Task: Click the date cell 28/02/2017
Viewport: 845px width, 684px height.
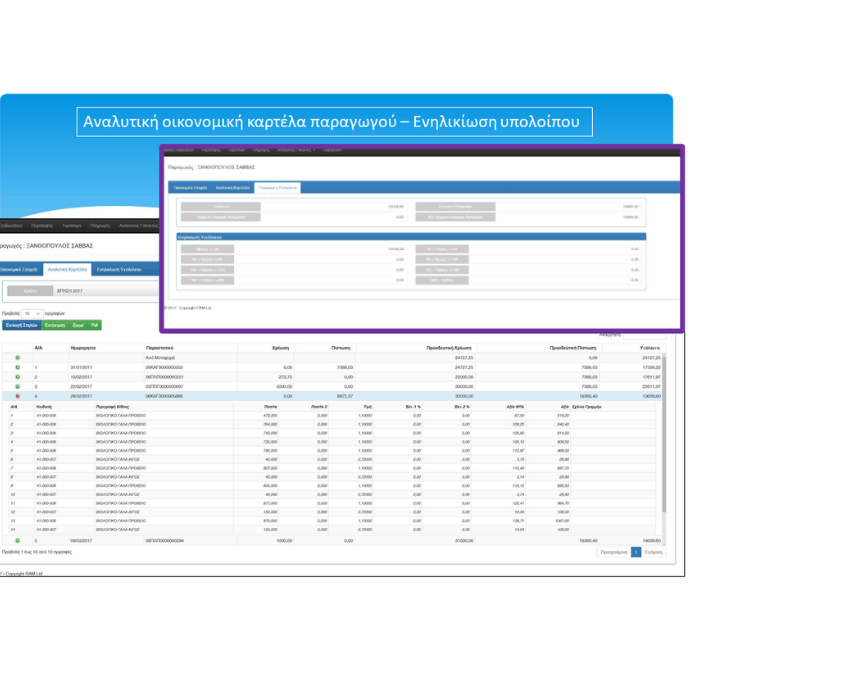Action: pos(81,396)
